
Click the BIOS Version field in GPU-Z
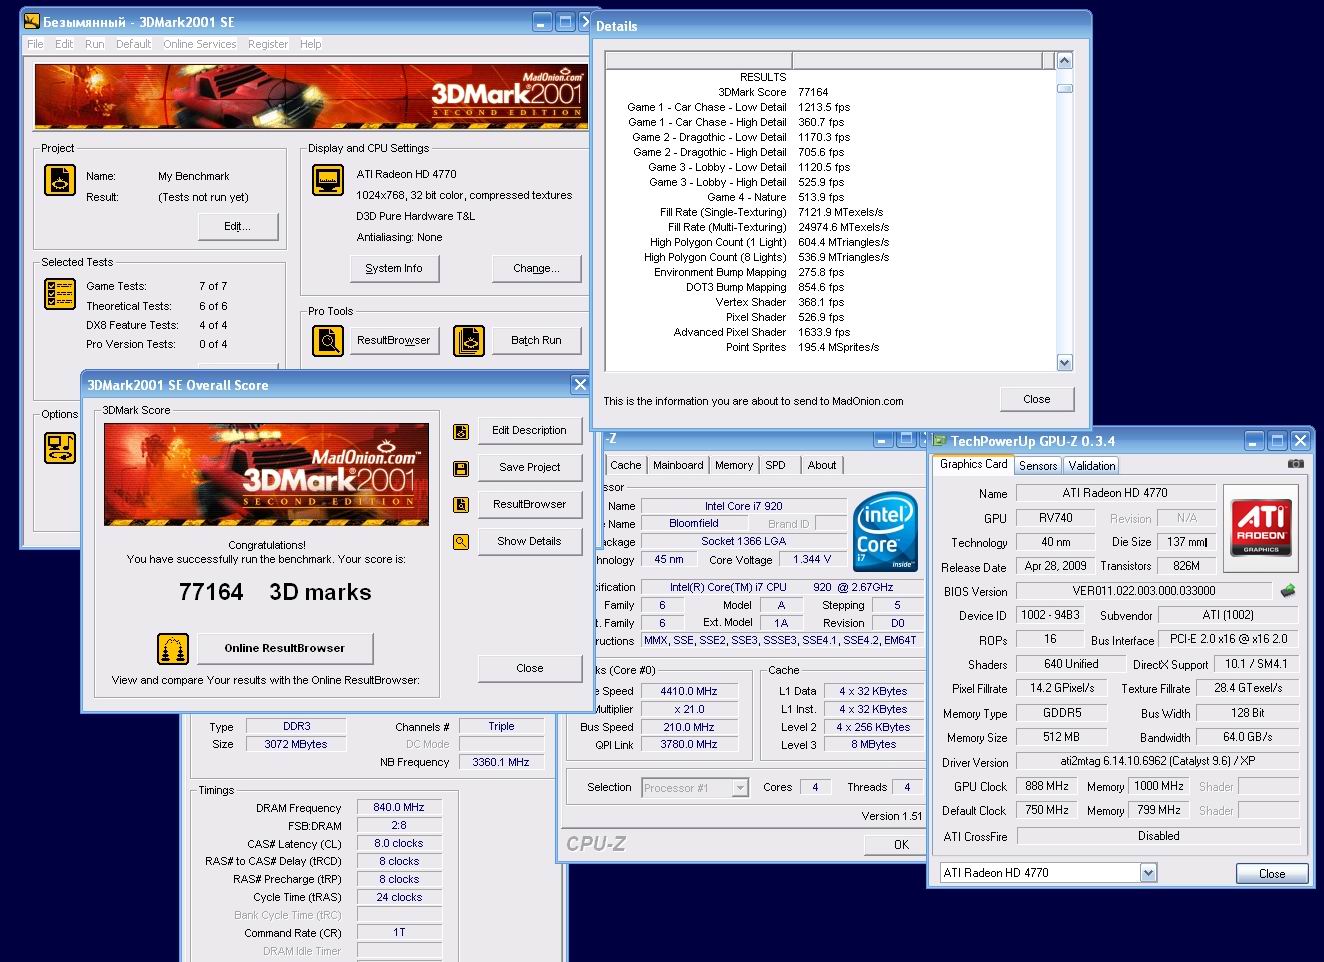click(1144, 592)
